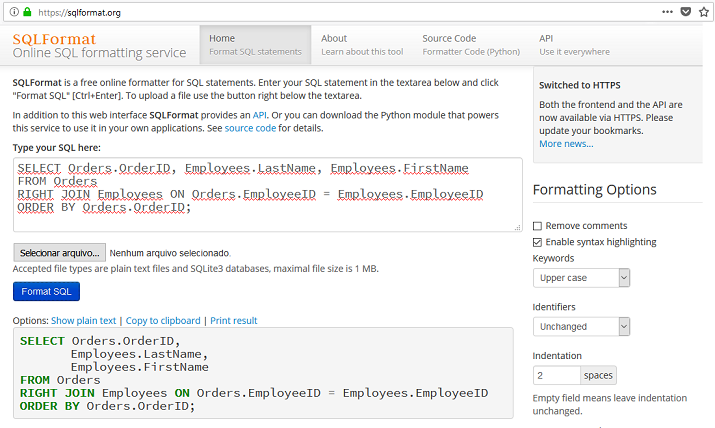The width and height of the screenshot is (715, 428).
Task: Click the Keywords label
Action: tap(553, 258)
